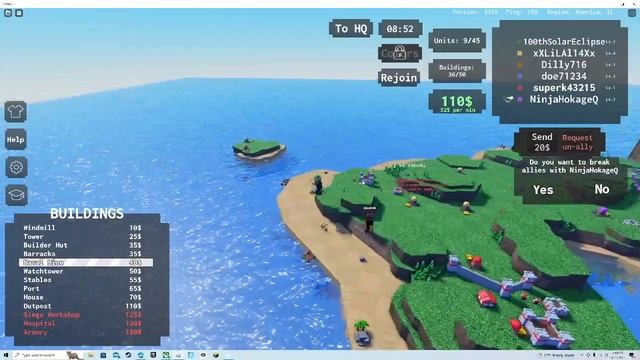The height and width of the screenshot is (360, 640).
Task: Open the Steam icon in the taskbar
Action: pos(128,355)
